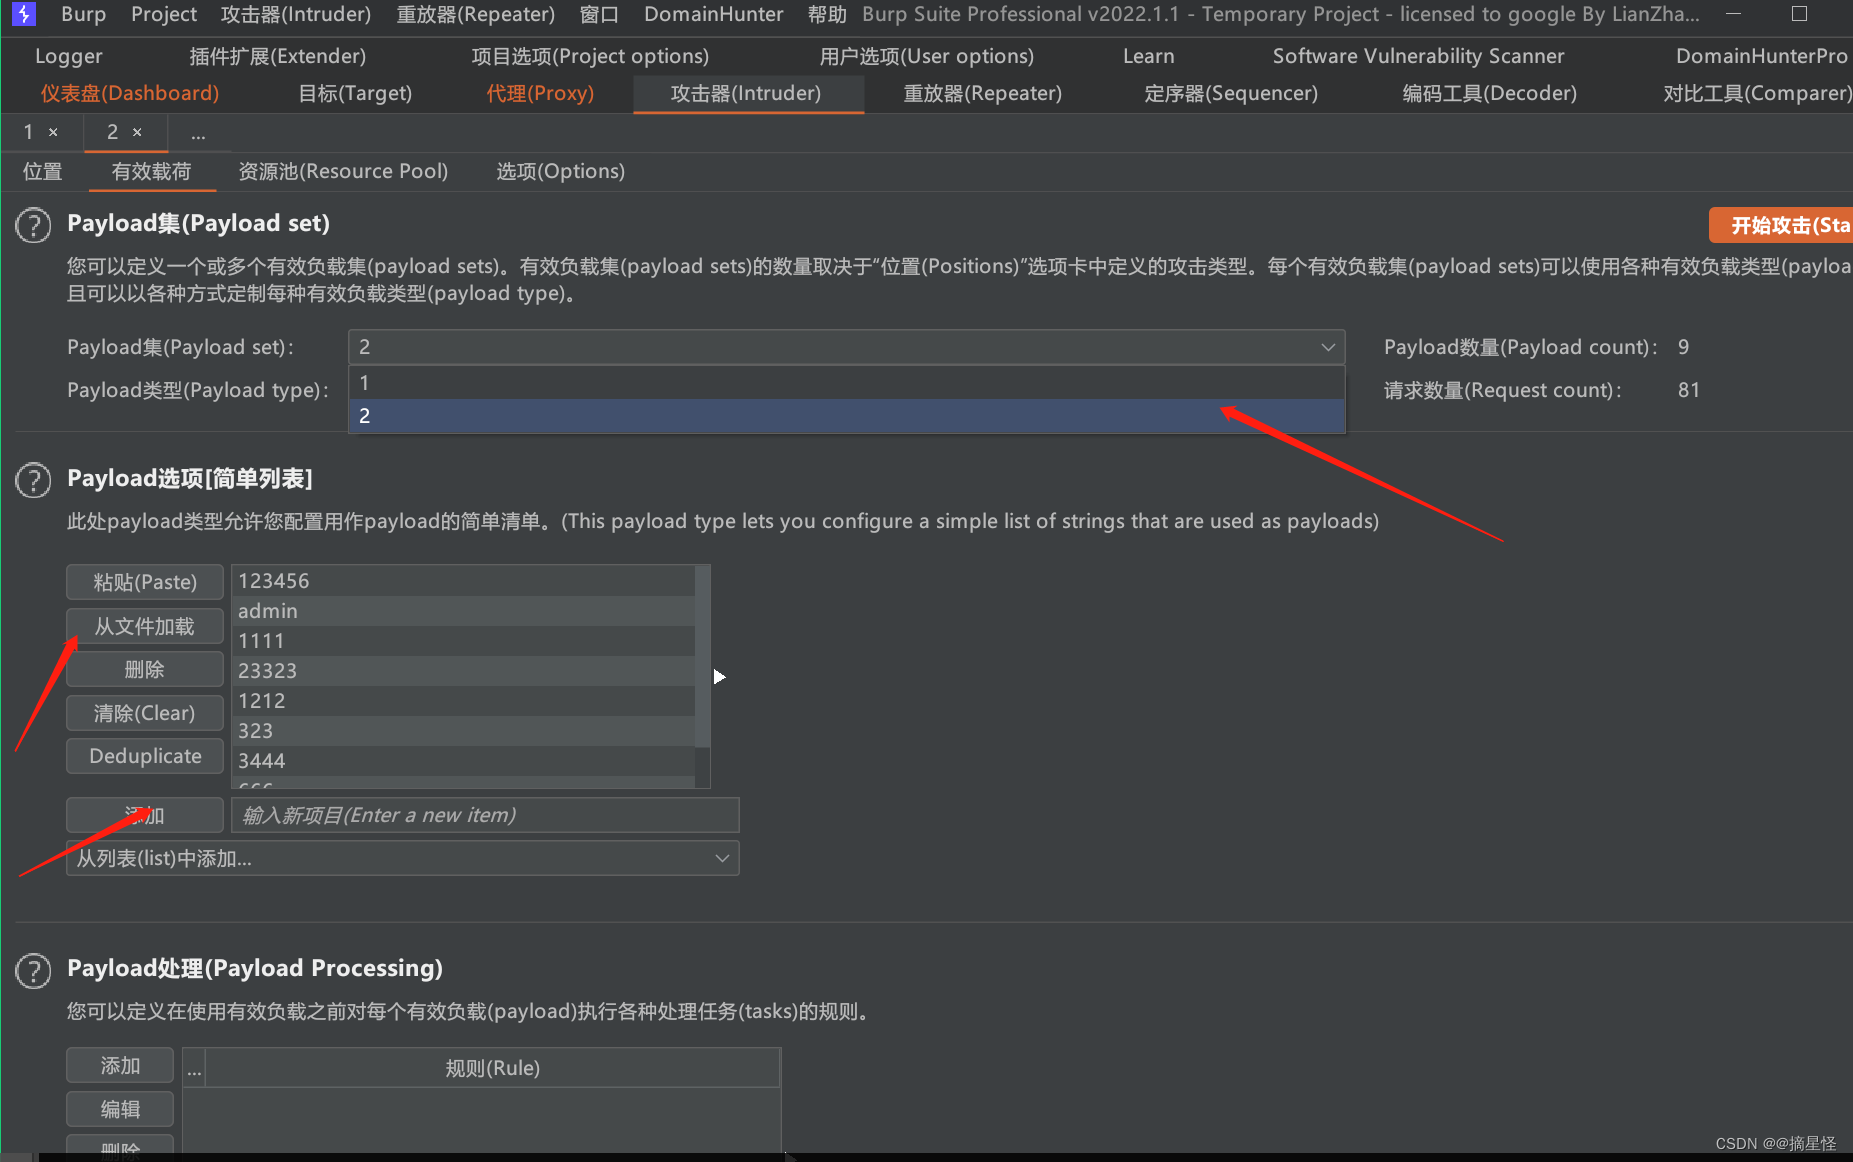Viewport: 1853px width, 1162px height.
Task: Open the 重放器(Repeater) menu bar item
Action: (x=475, y=14)
